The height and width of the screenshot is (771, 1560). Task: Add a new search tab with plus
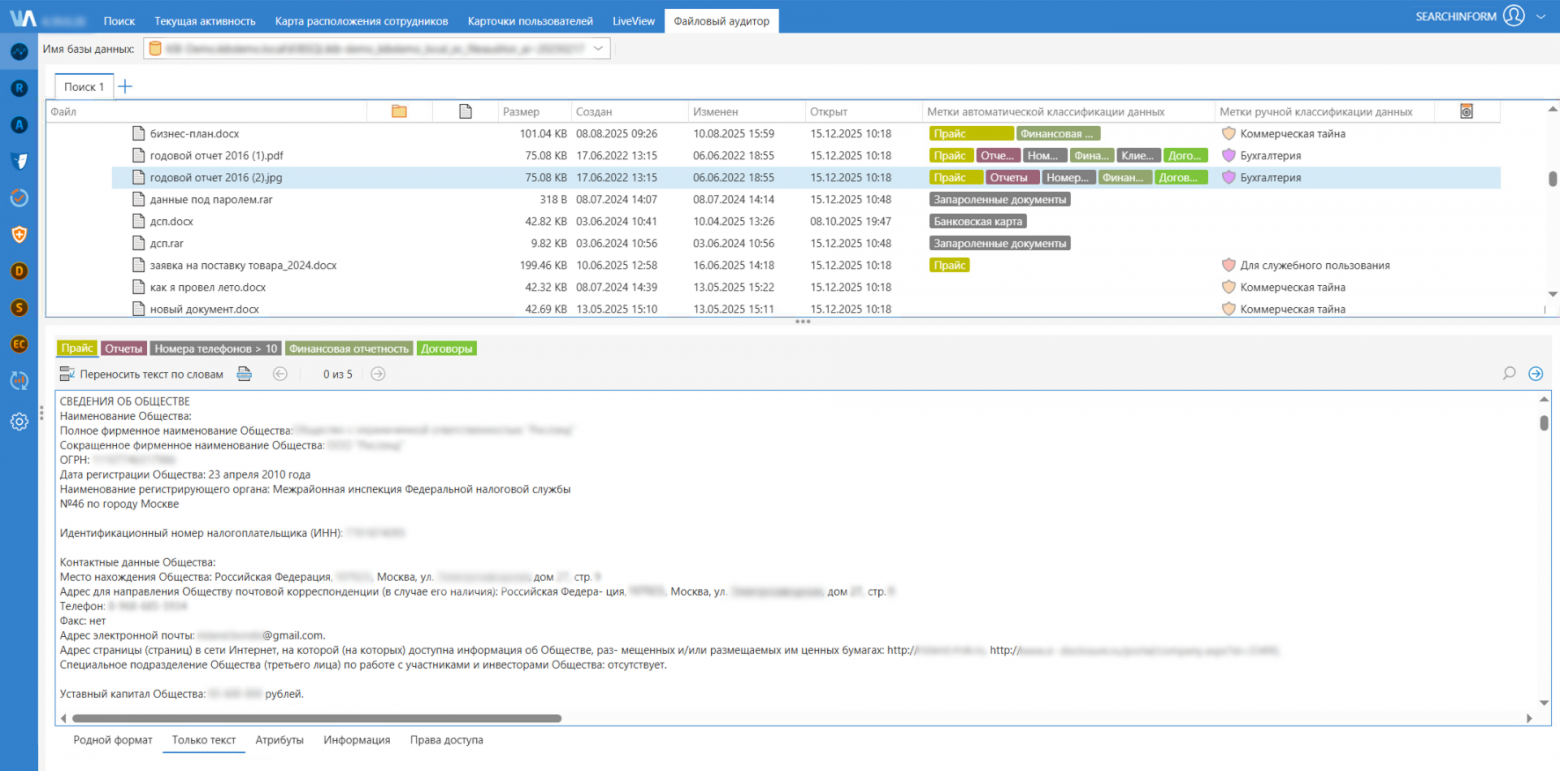(x=125, y=87)
